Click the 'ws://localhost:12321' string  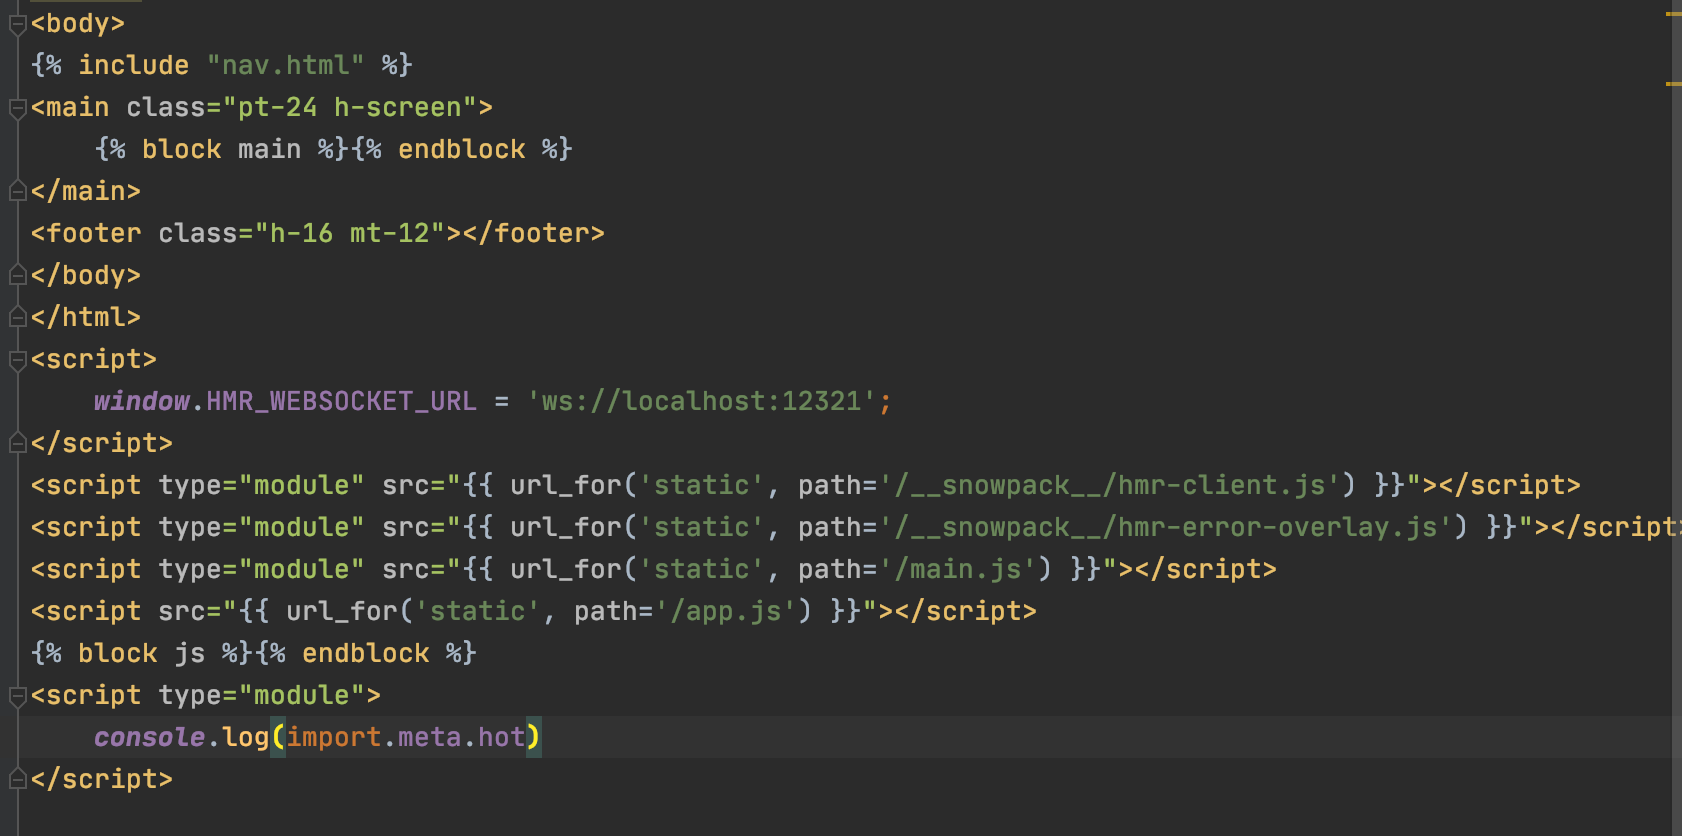click(x=702, y=401)
